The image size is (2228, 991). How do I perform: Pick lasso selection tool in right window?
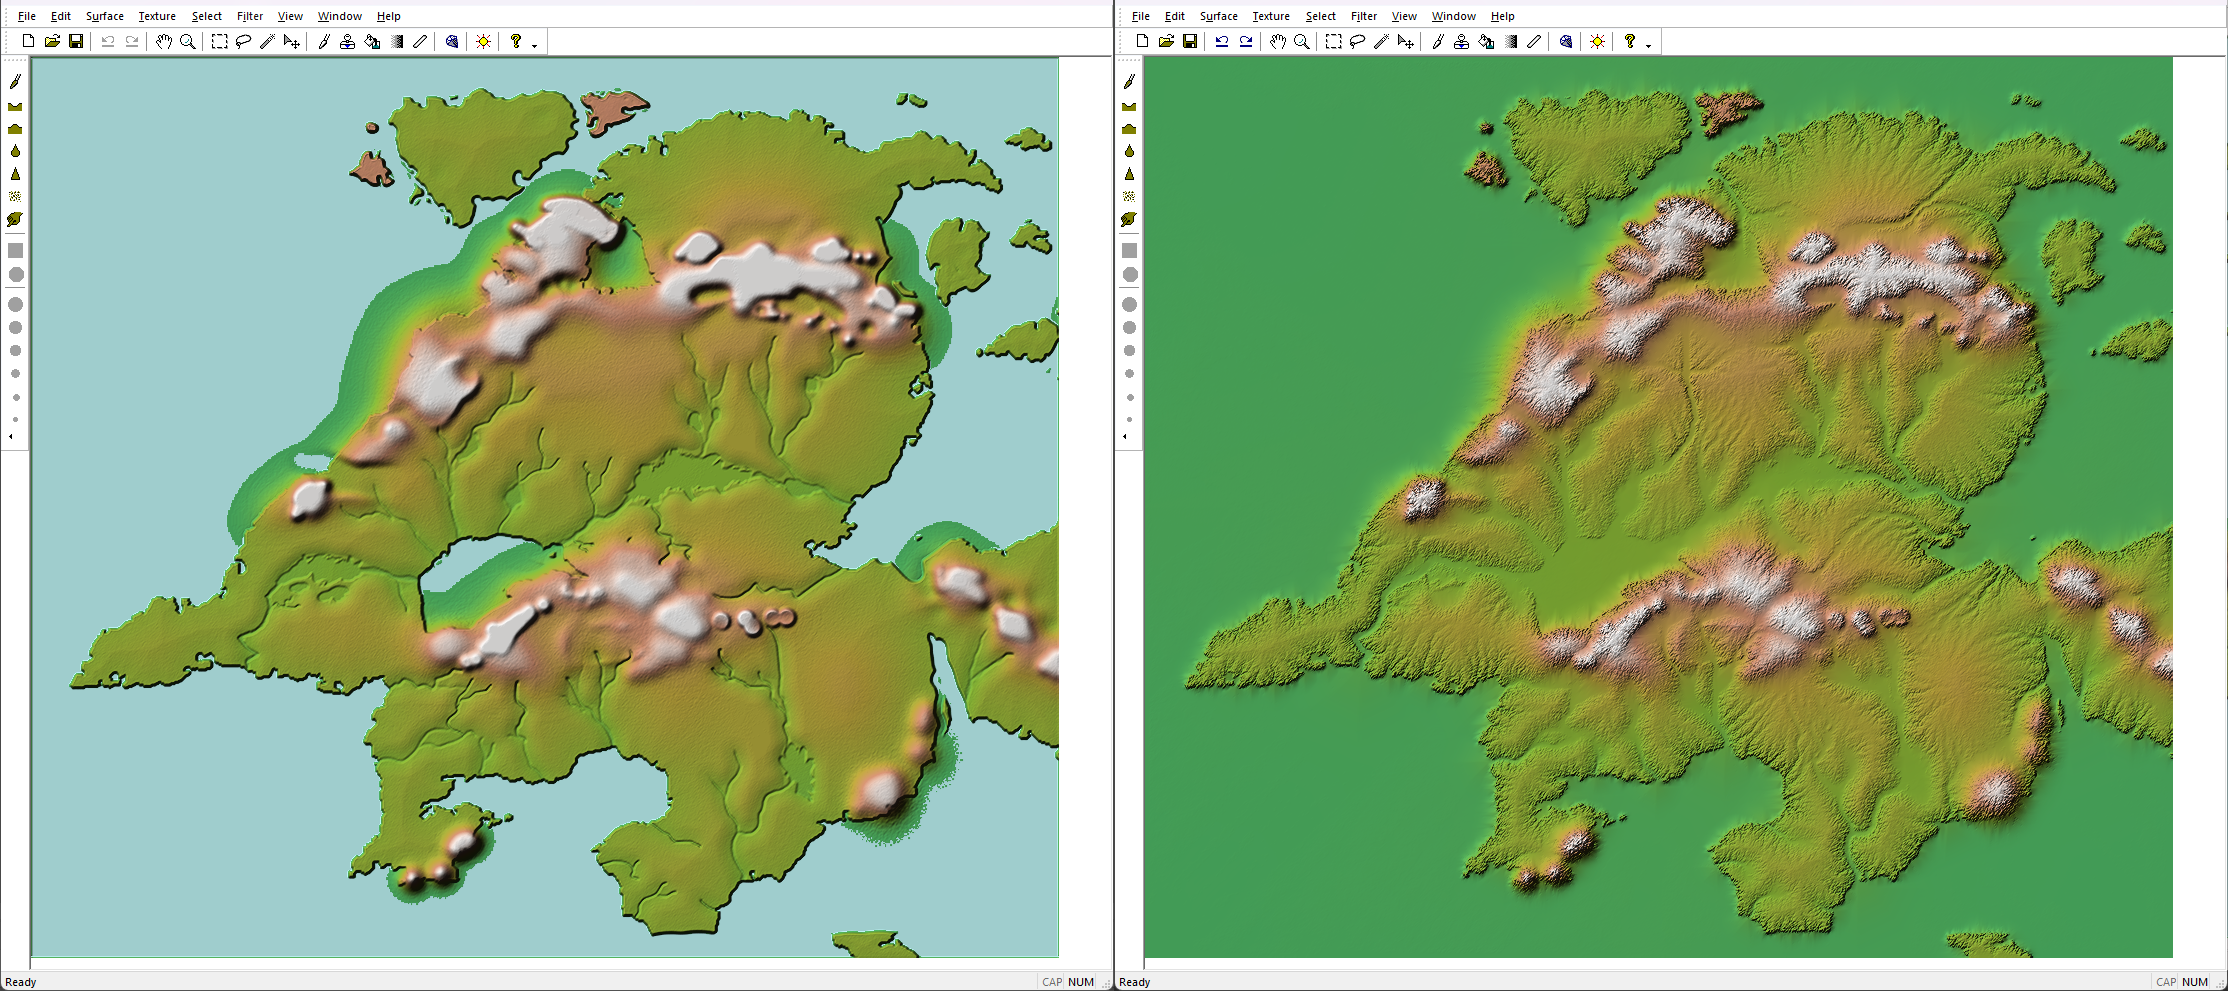pyautogui.click(x=1357, y=41)
